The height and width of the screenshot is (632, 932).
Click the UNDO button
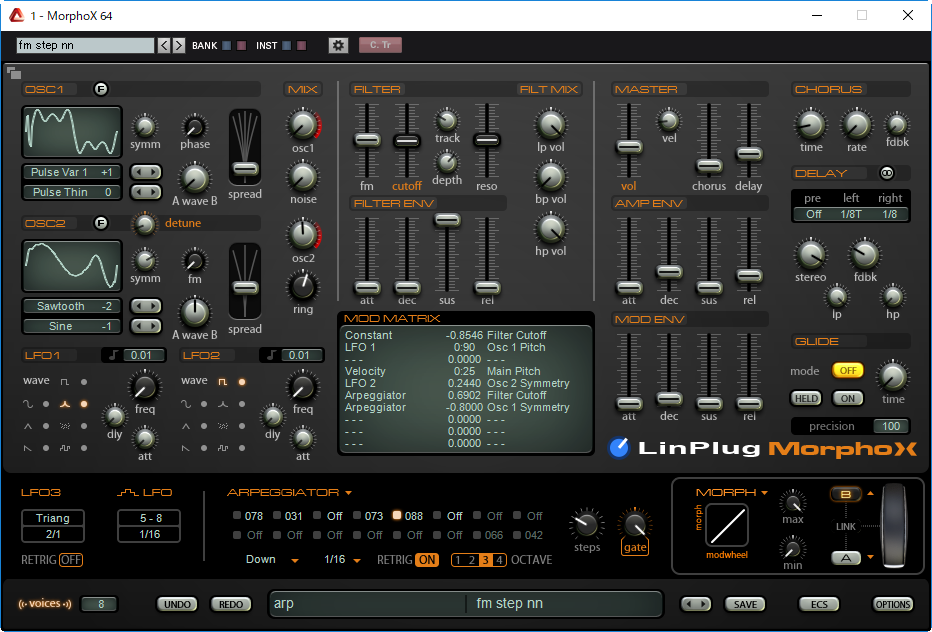click(x=177, y=604)
